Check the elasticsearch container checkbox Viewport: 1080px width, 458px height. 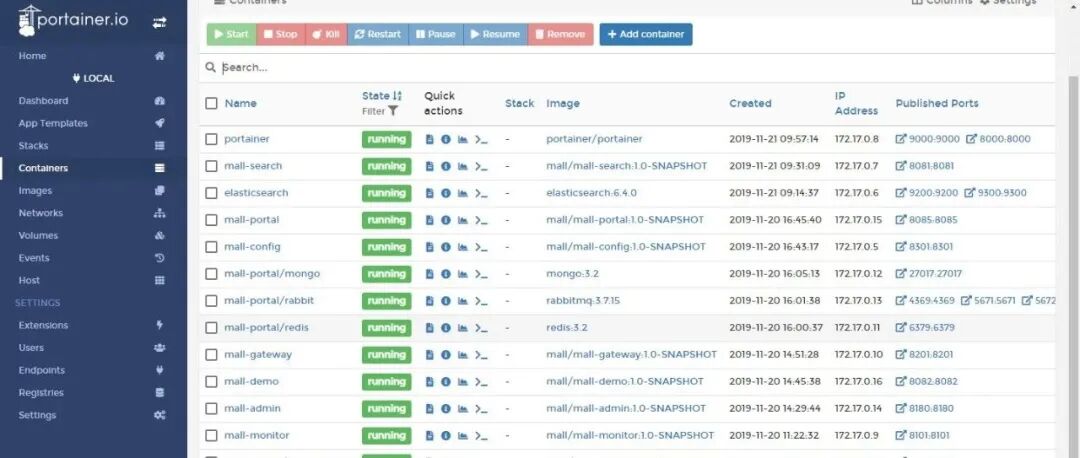tap(211, 193)
